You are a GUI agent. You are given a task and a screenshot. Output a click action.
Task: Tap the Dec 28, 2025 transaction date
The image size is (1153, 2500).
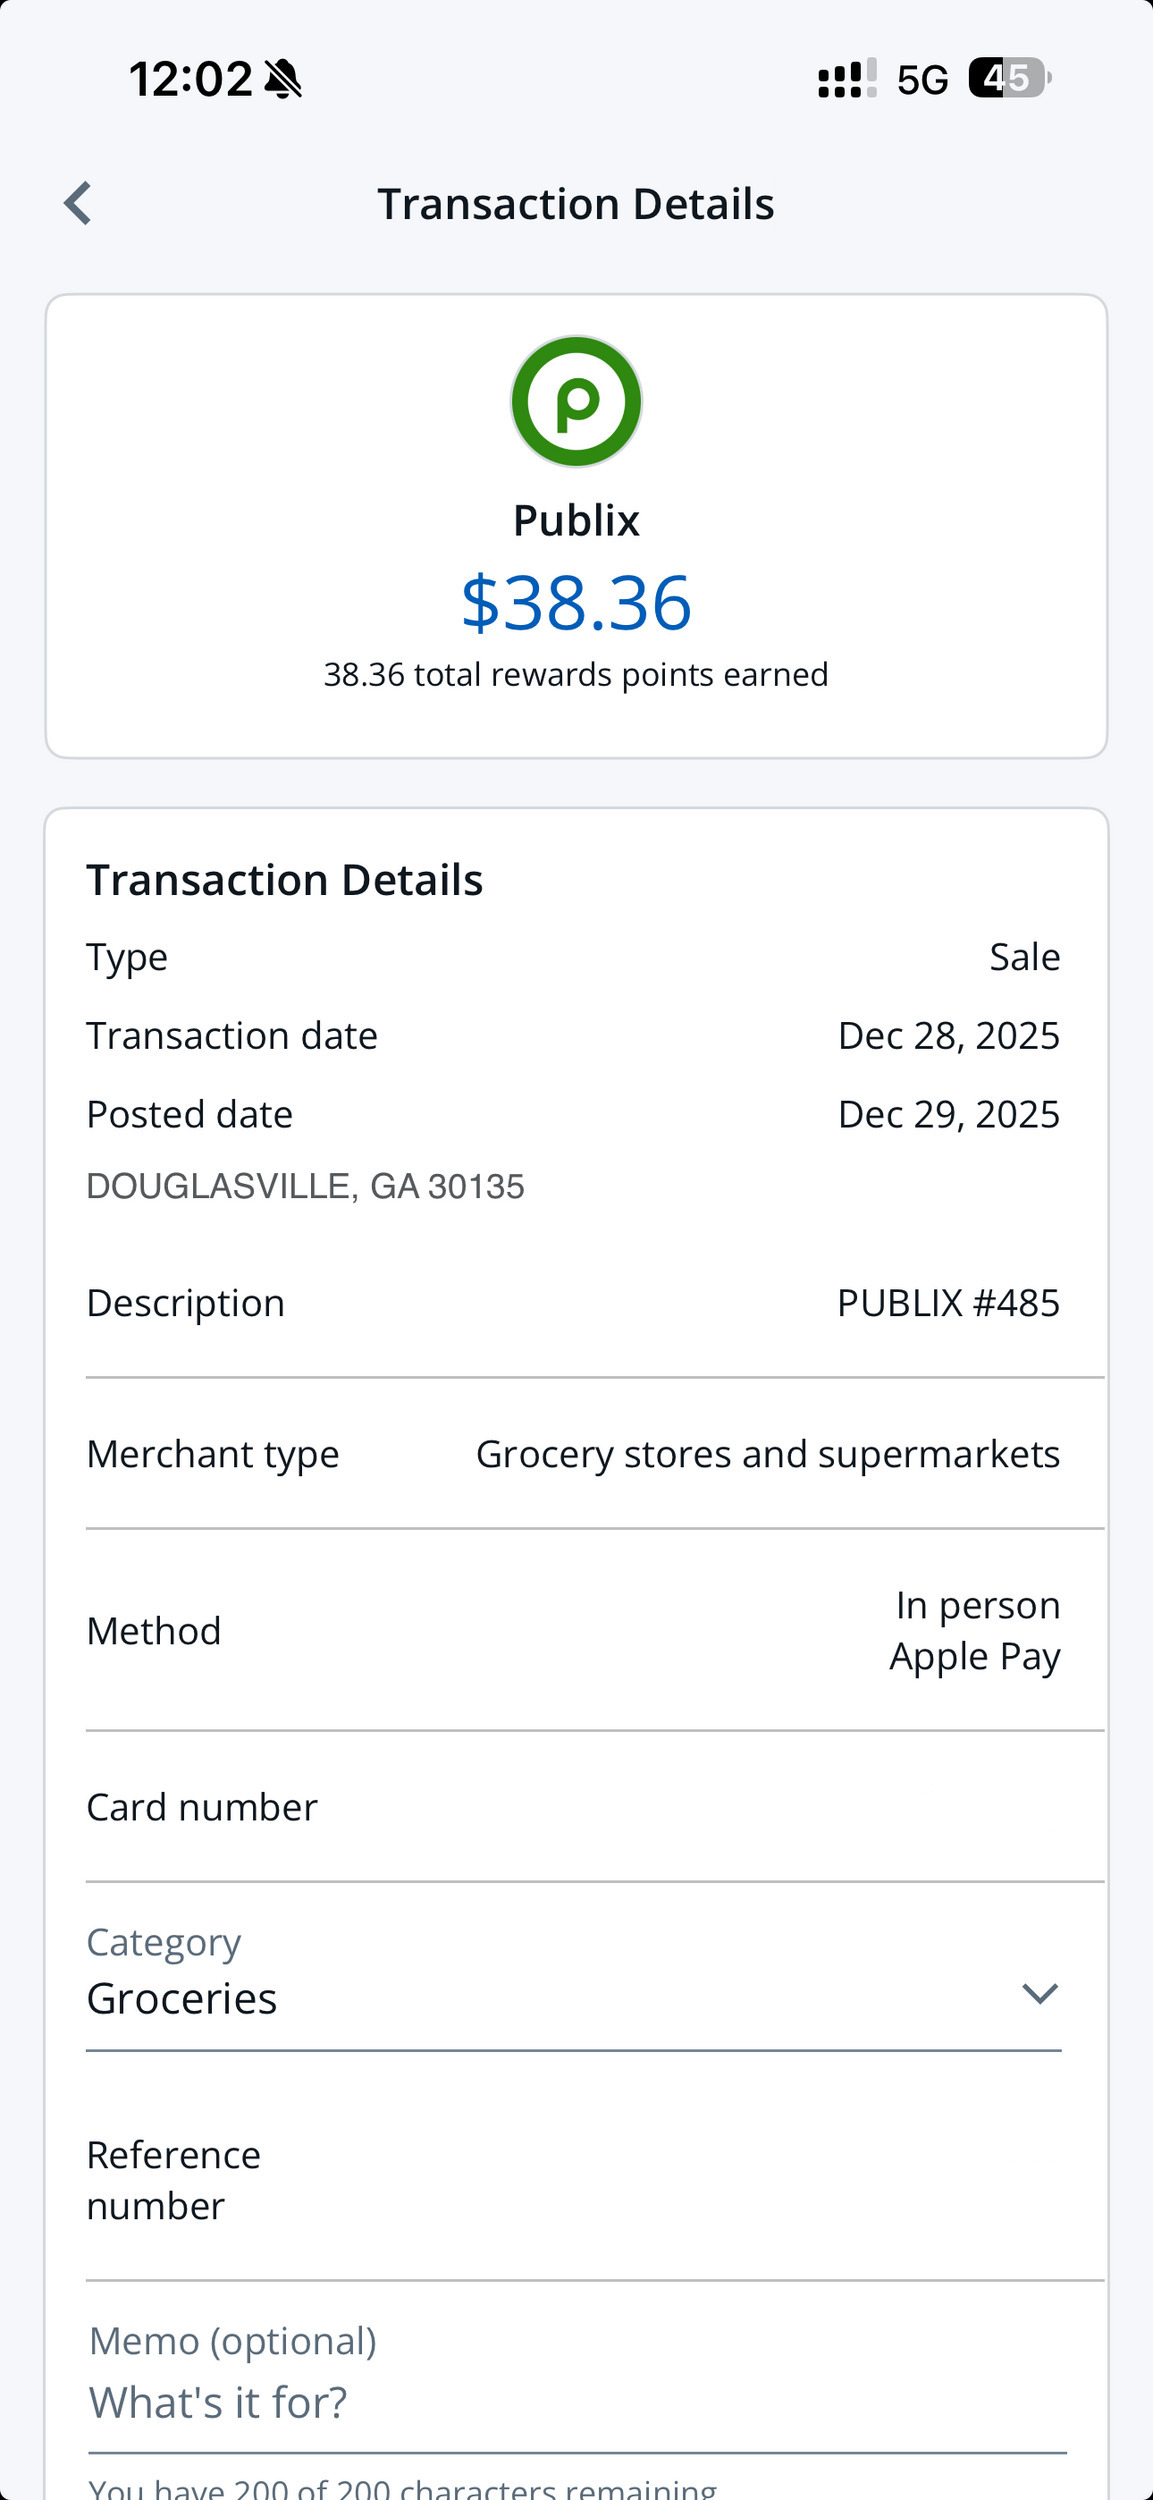point(948,1036)
